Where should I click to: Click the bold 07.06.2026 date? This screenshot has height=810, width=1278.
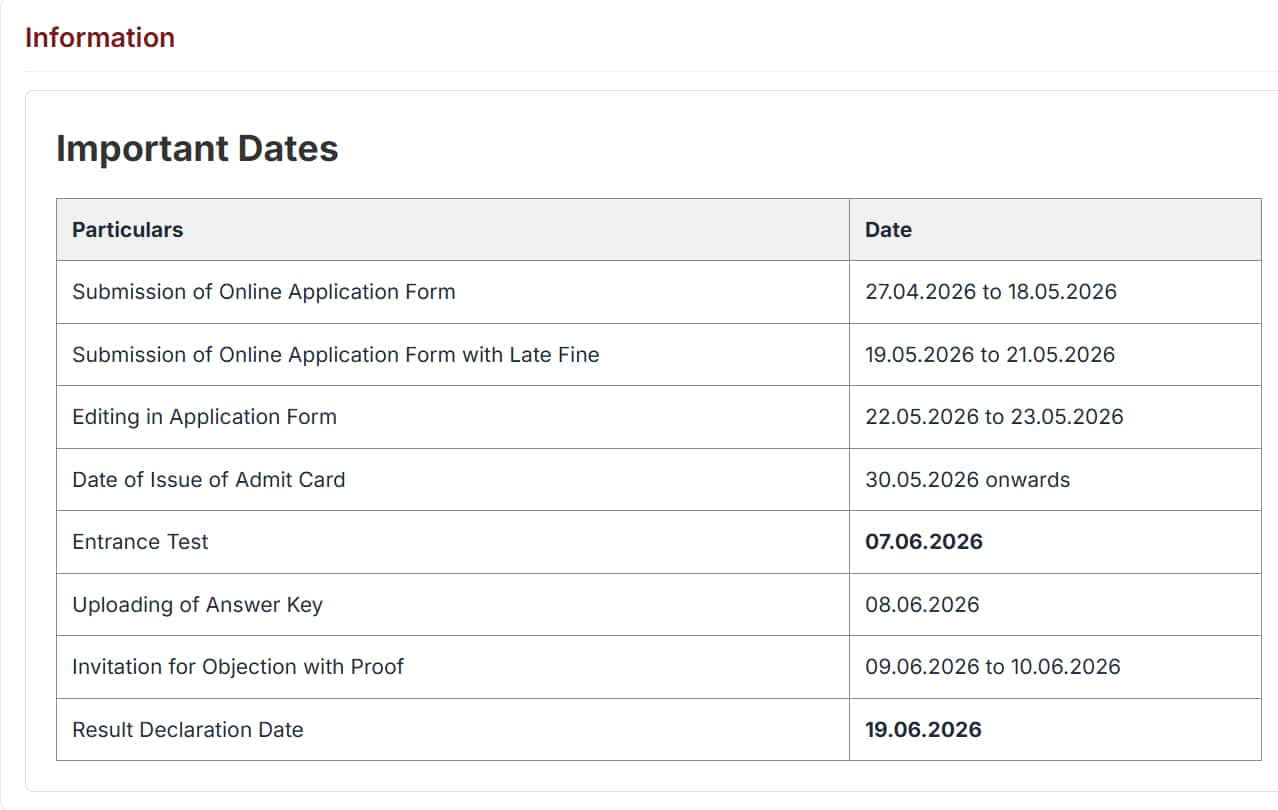924,542
